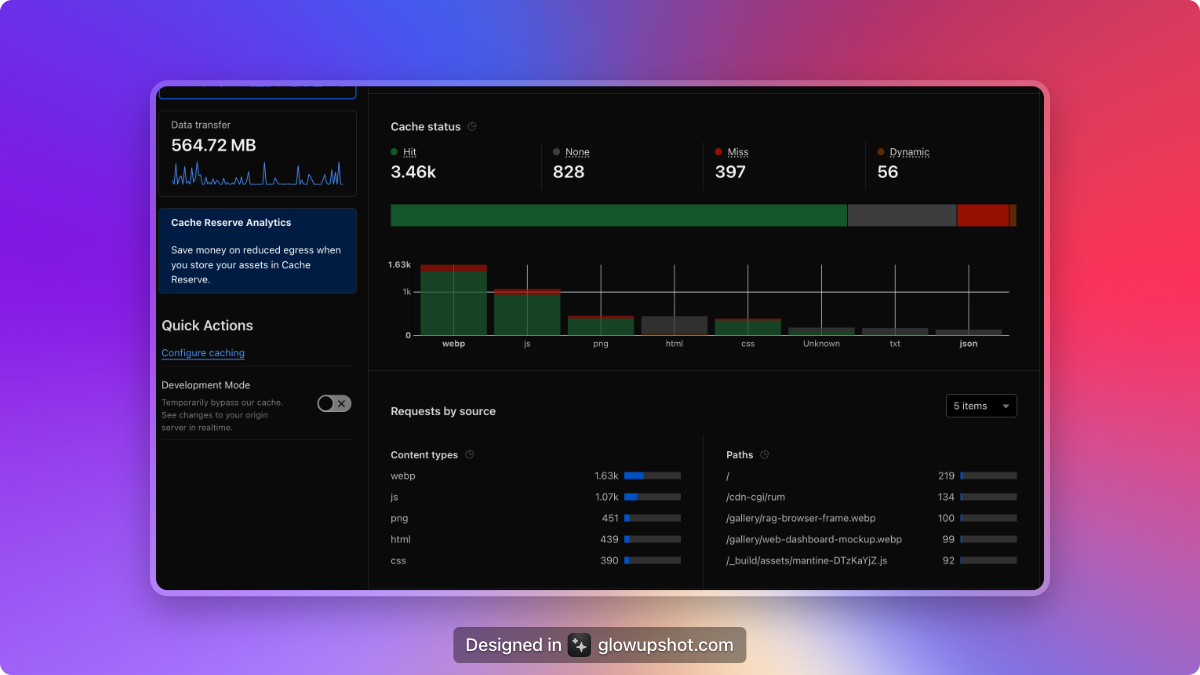
Task: Click the gray None status dot
Action: coord(557,152)
